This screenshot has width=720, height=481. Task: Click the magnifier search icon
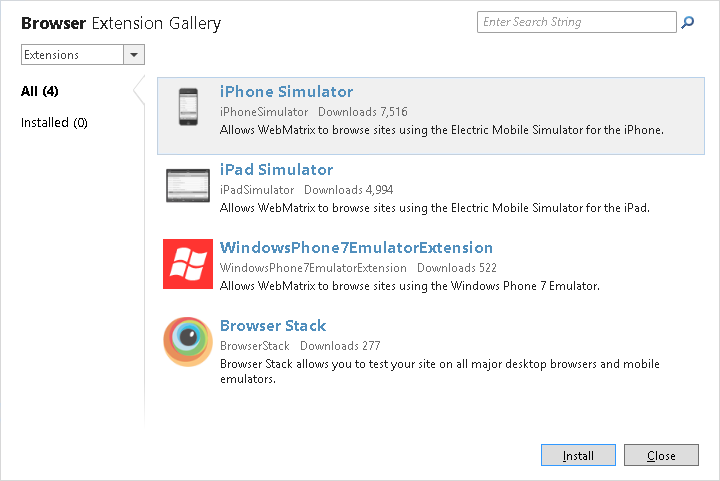[688, 22]
